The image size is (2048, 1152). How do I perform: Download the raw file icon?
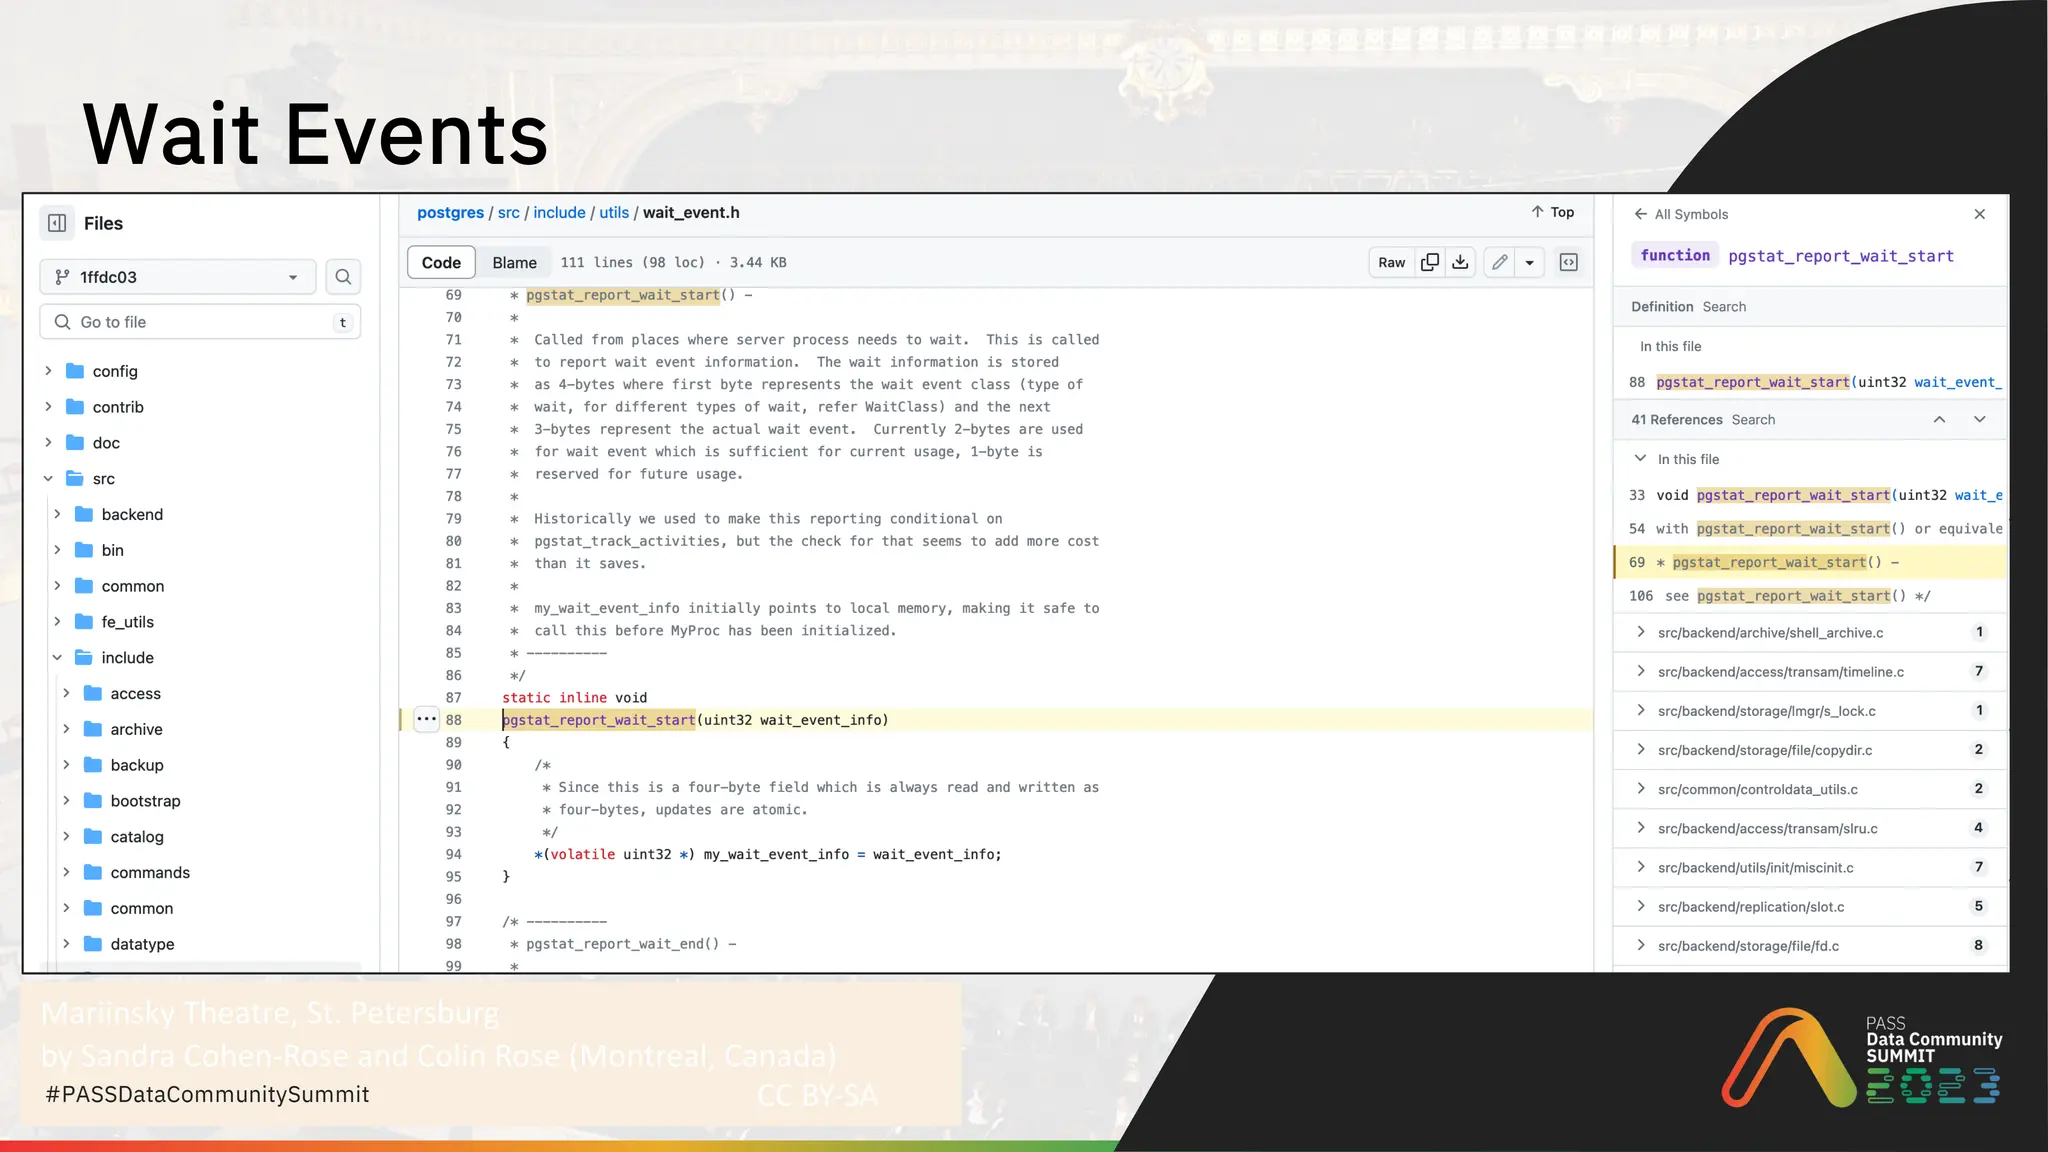(1460, 262)
